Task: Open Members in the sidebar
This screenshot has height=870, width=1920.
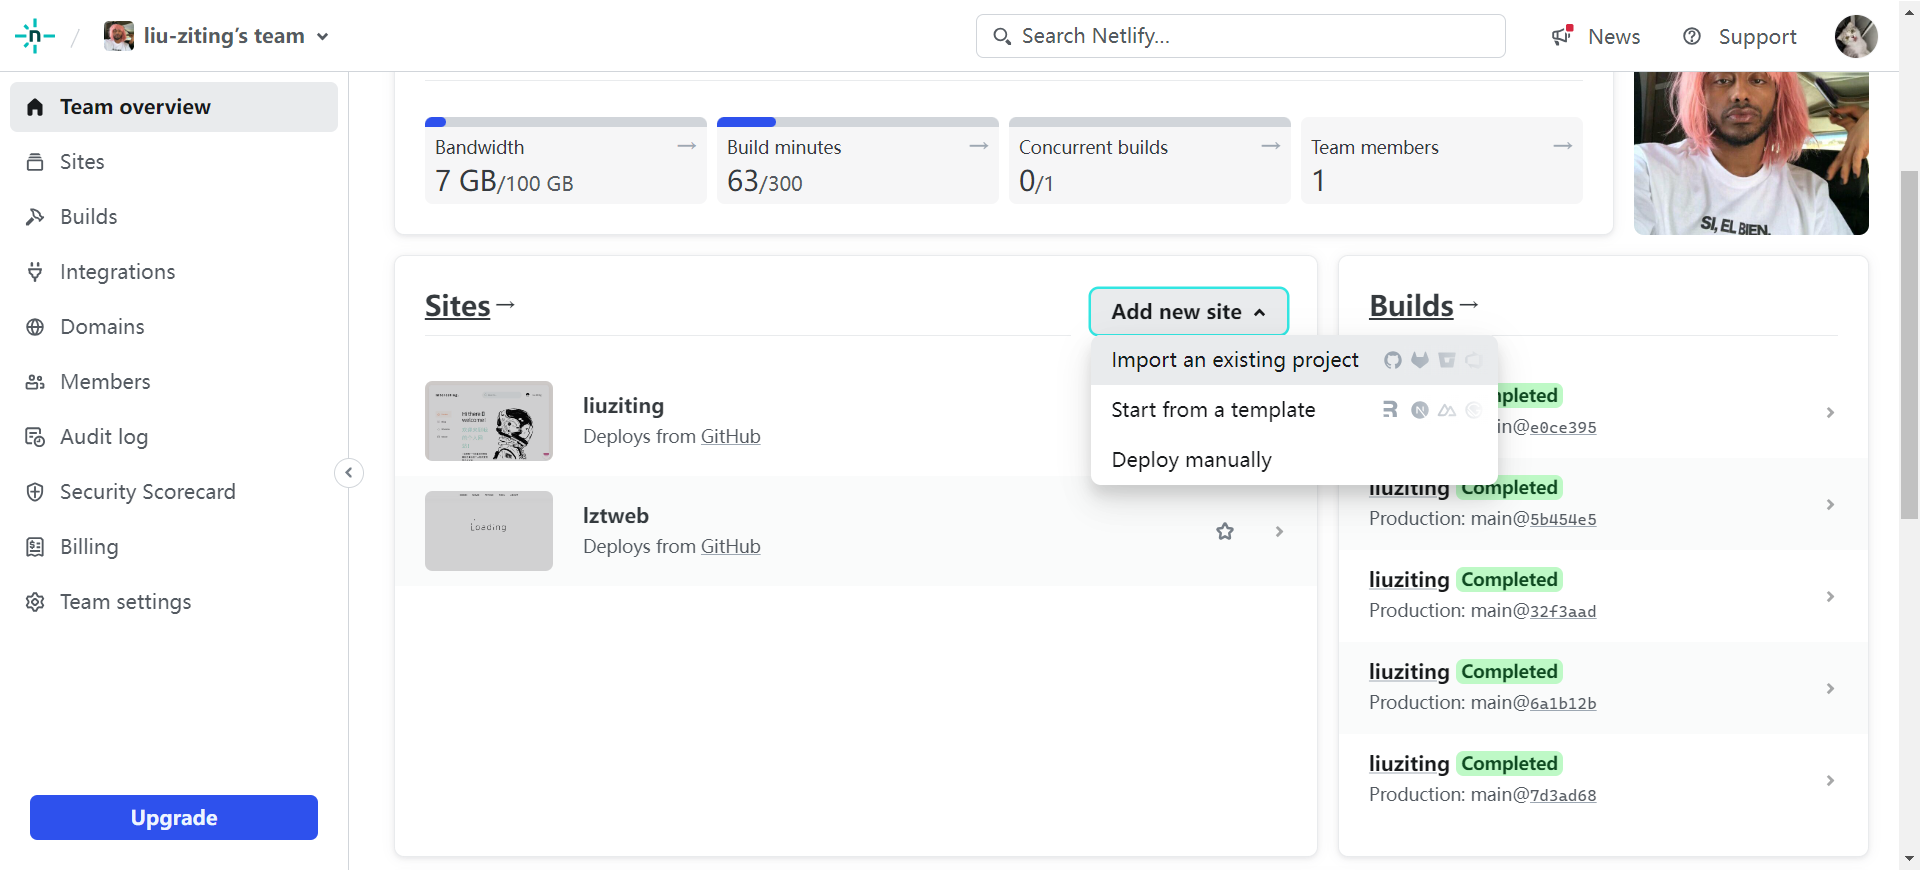Action: [x=174, y=382]
